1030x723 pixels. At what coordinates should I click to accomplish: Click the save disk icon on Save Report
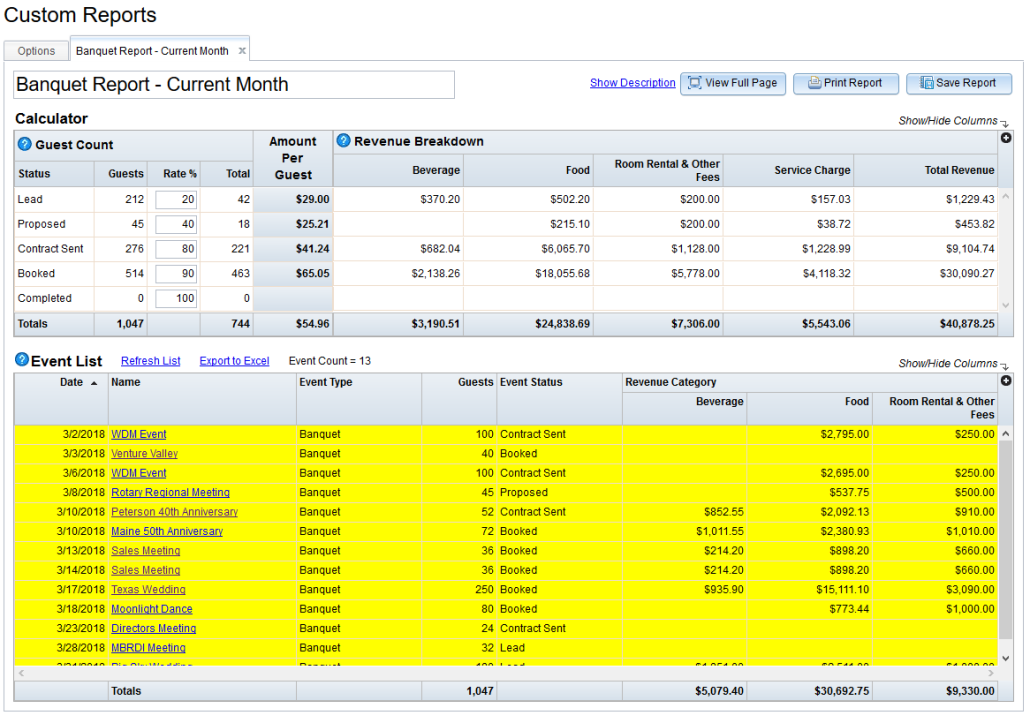[925, 83]
